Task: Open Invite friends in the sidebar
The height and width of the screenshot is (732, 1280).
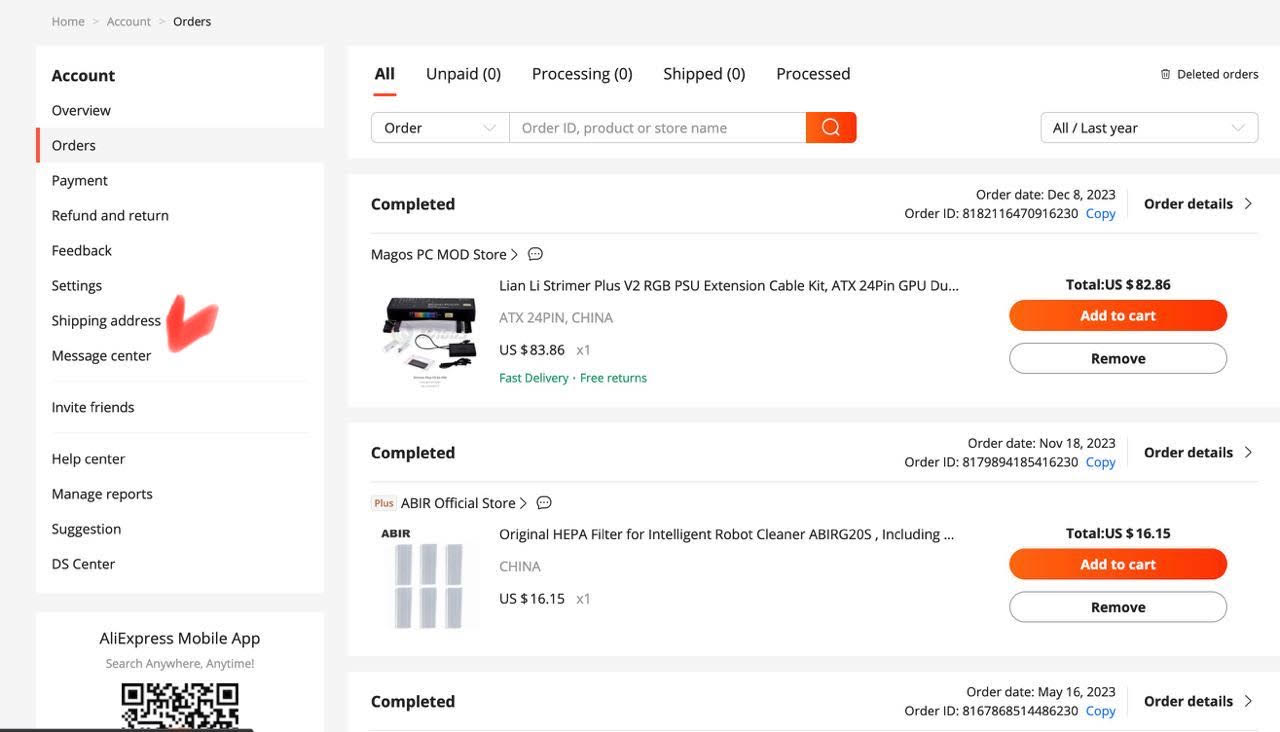Action: point(93,407)
